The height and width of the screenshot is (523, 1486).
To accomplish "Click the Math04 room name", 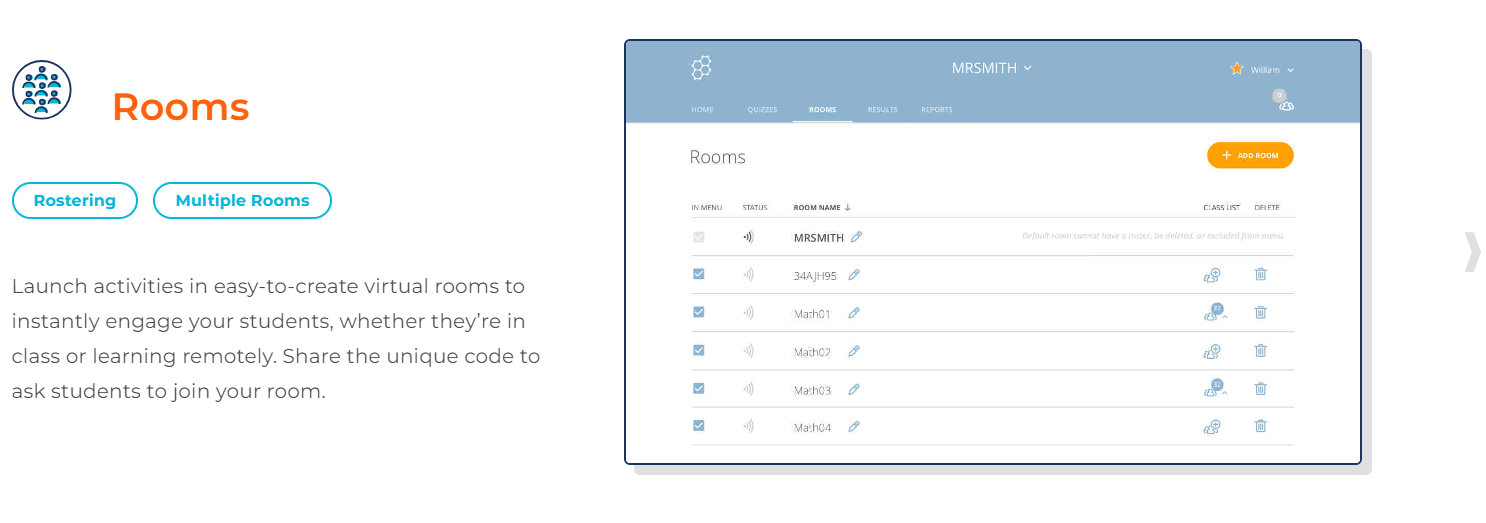I will (x=812, y=427).
